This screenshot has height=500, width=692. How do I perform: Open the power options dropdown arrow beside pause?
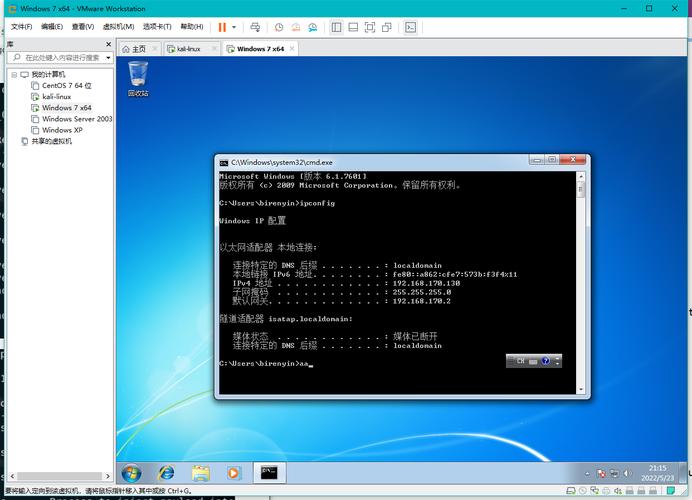(x=235, y=27)
